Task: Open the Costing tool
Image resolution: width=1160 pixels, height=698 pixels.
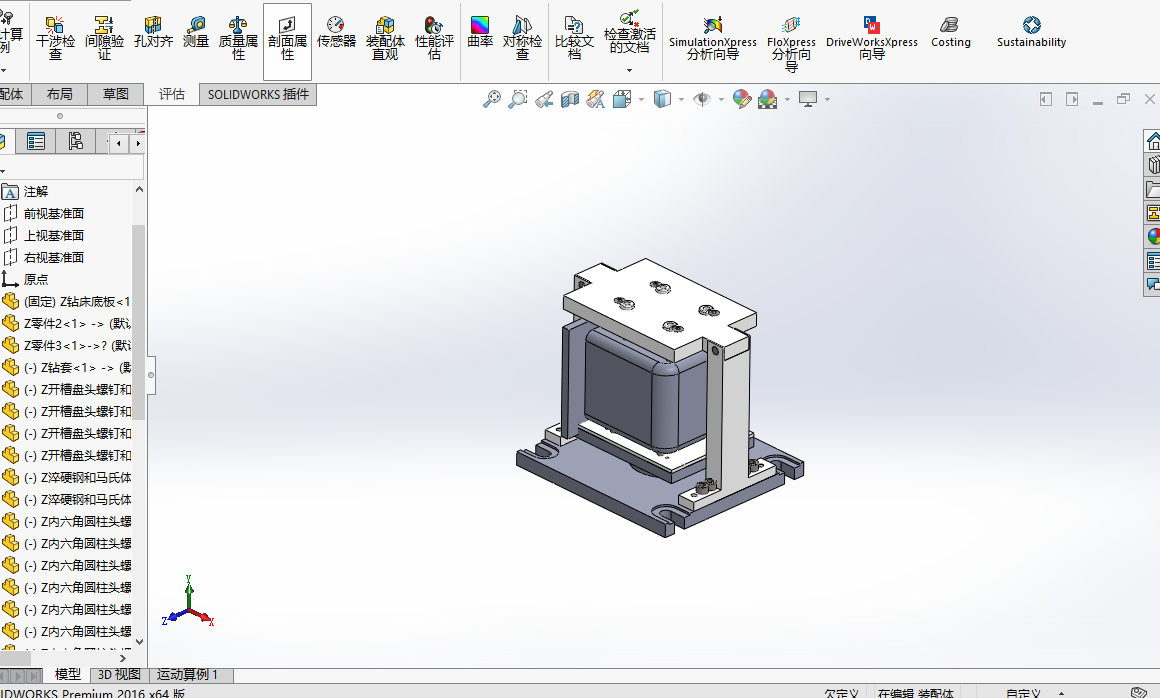Action: click(x=951, y=33)
